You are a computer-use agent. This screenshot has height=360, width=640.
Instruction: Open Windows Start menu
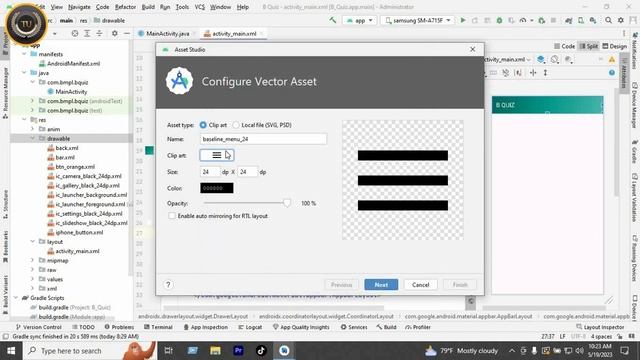coord(11,351)
